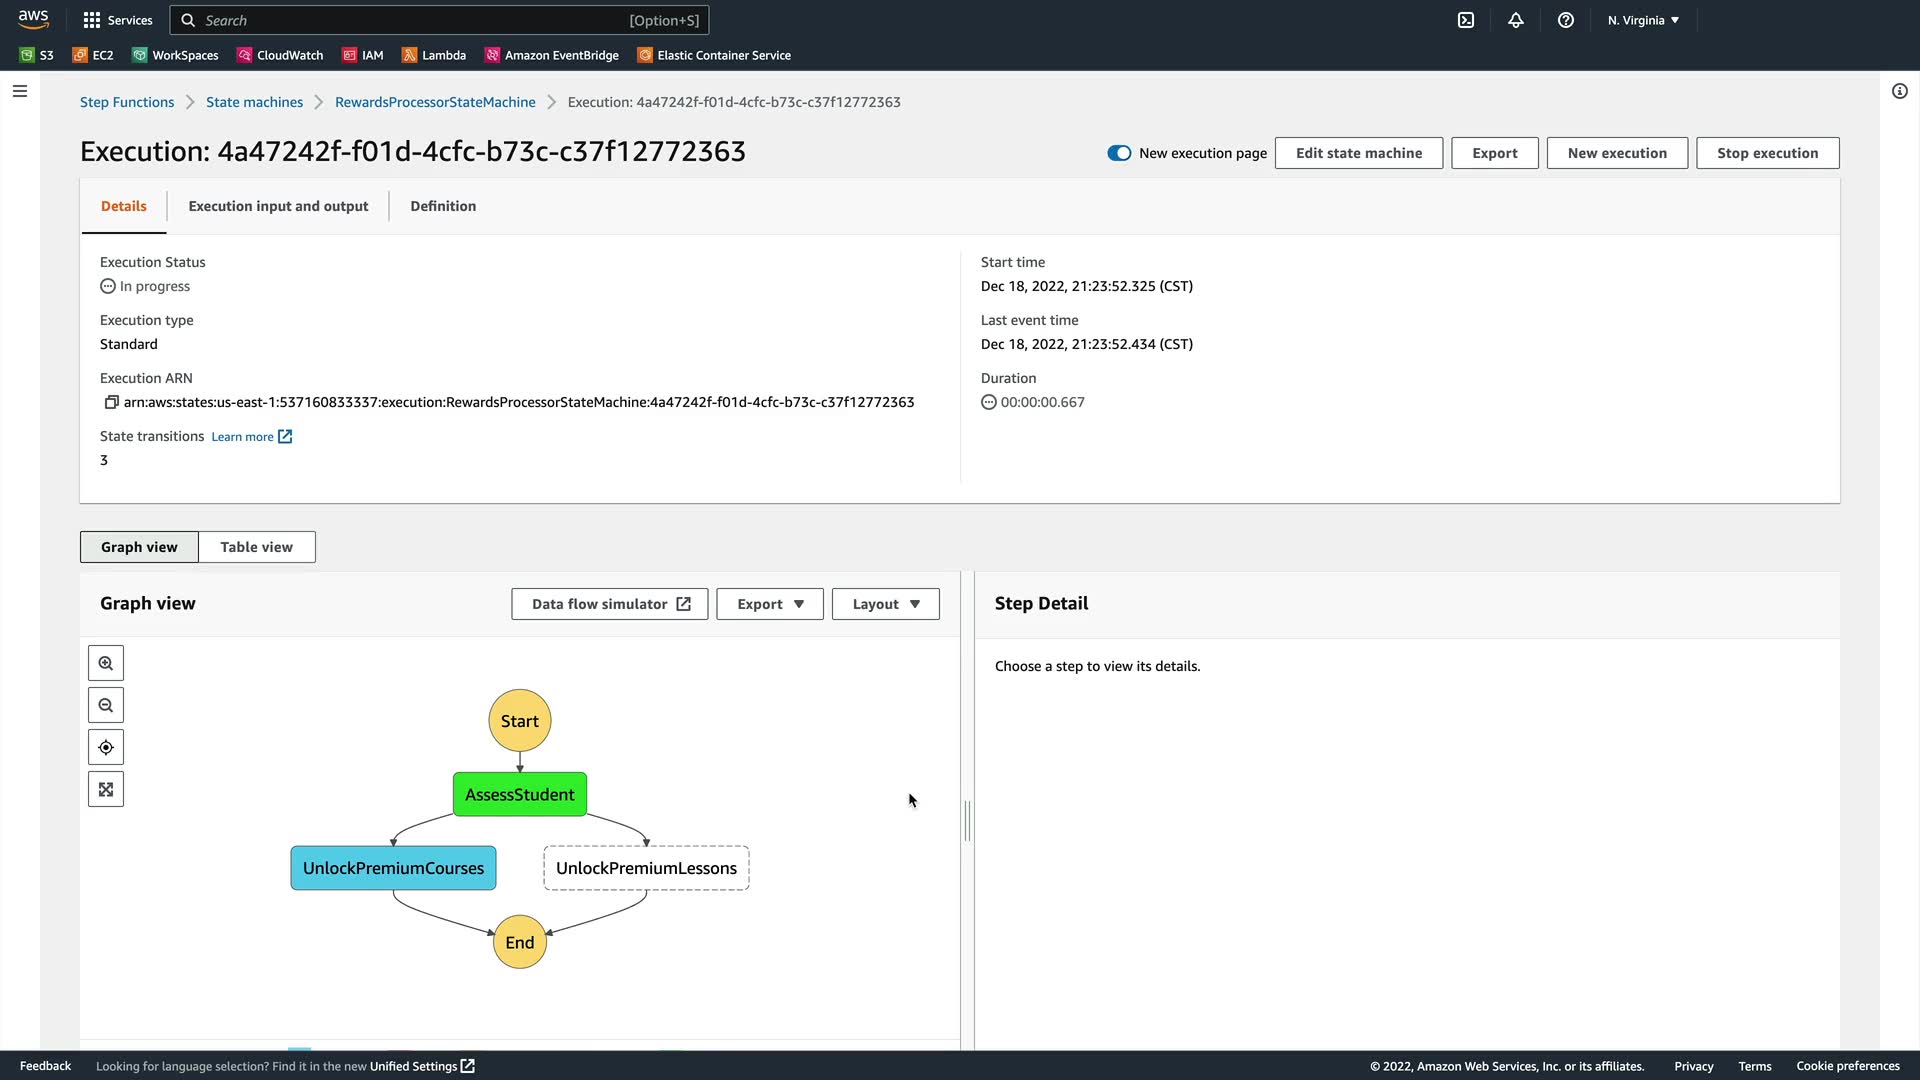Click the fullscreen graph icon
This screenshot has width=1920, height=1080.
(x=106, y=790)
